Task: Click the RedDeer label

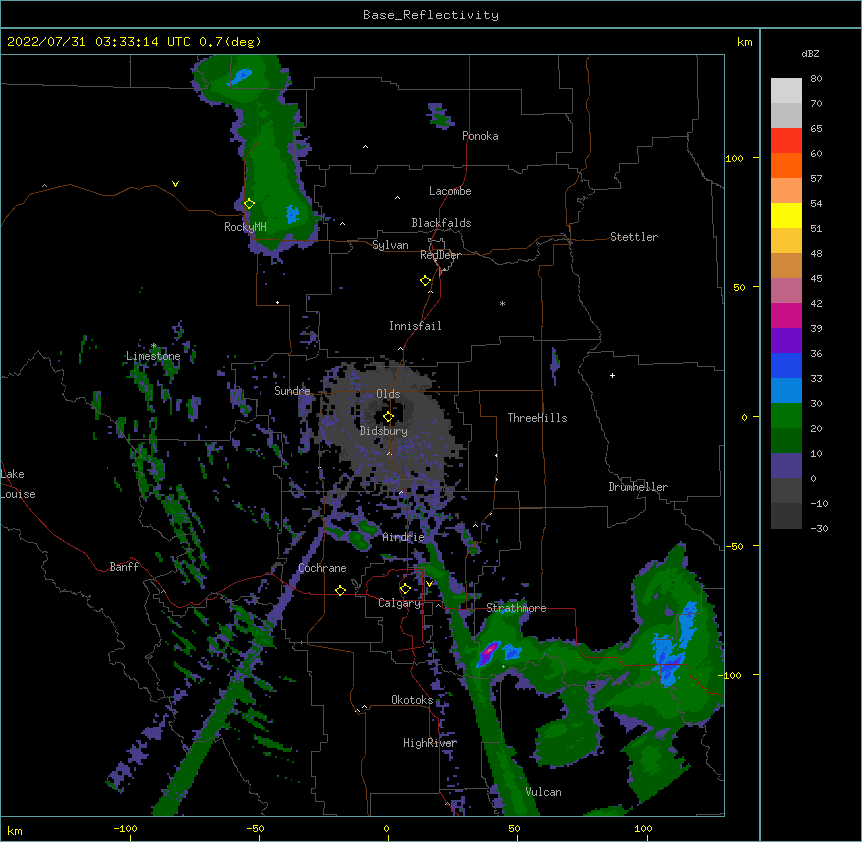Action: click(x=440, y=255)
